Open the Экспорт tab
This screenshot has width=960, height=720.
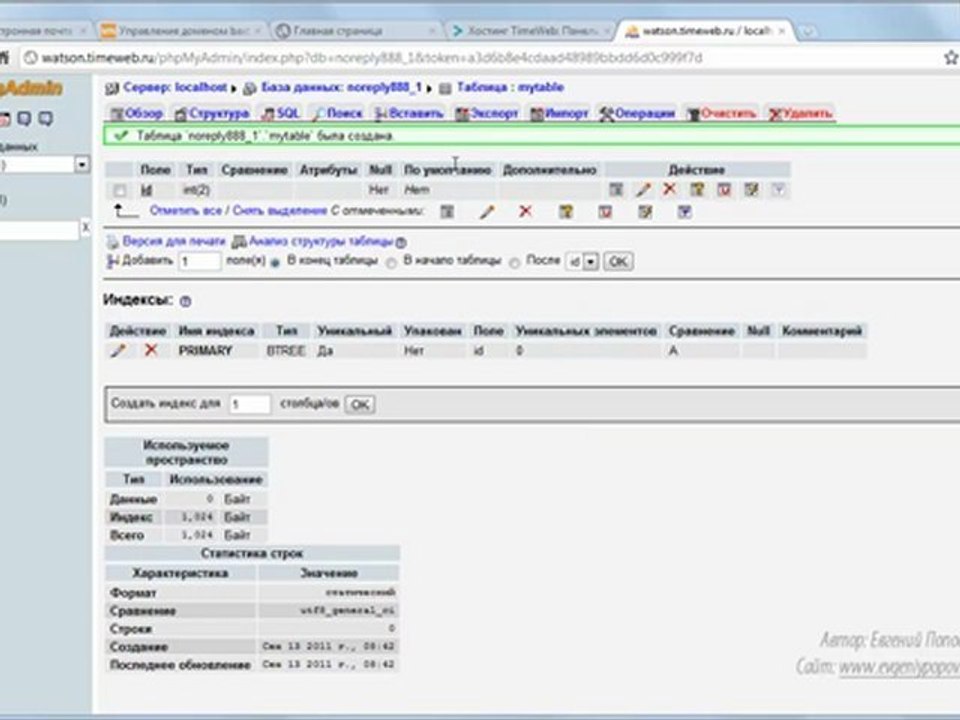(487, 113)
